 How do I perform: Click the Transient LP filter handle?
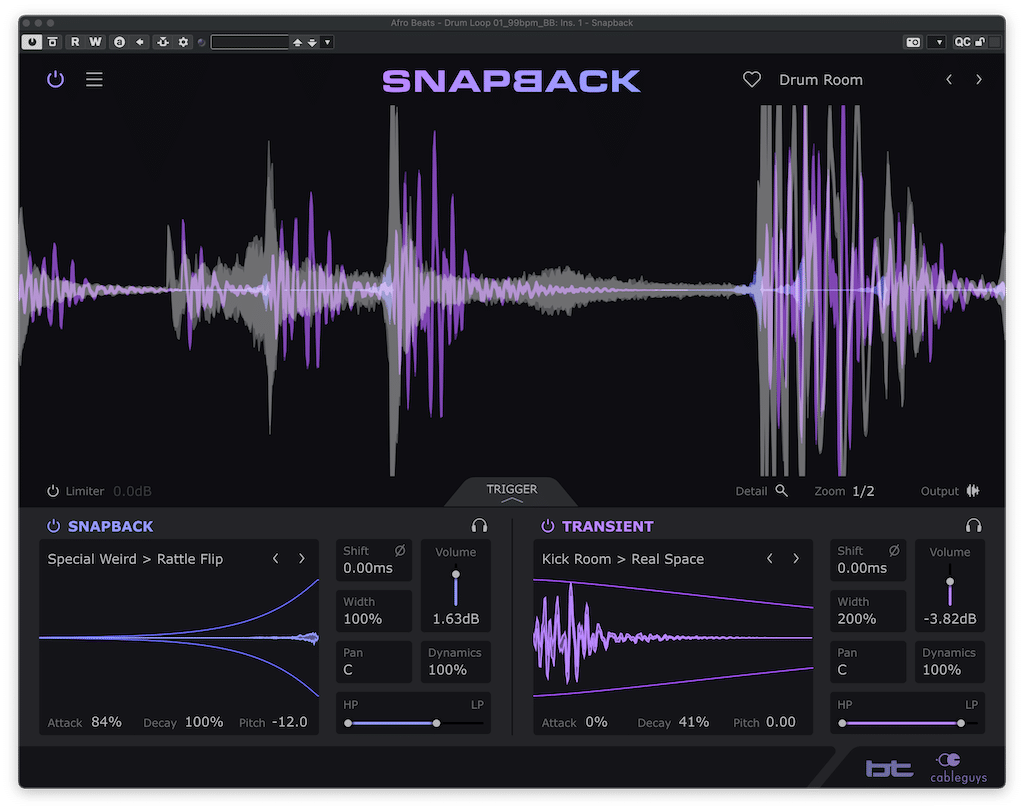[x=961, y=723]
